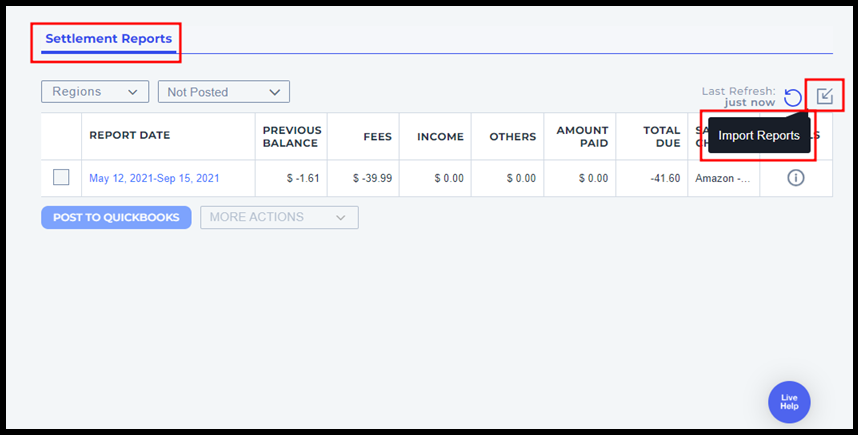The height and width of the screenshot is (435, 858).
Task: Open the May 12, 2021-Sep 15, 2021 report link
Action: coord(154,178)
